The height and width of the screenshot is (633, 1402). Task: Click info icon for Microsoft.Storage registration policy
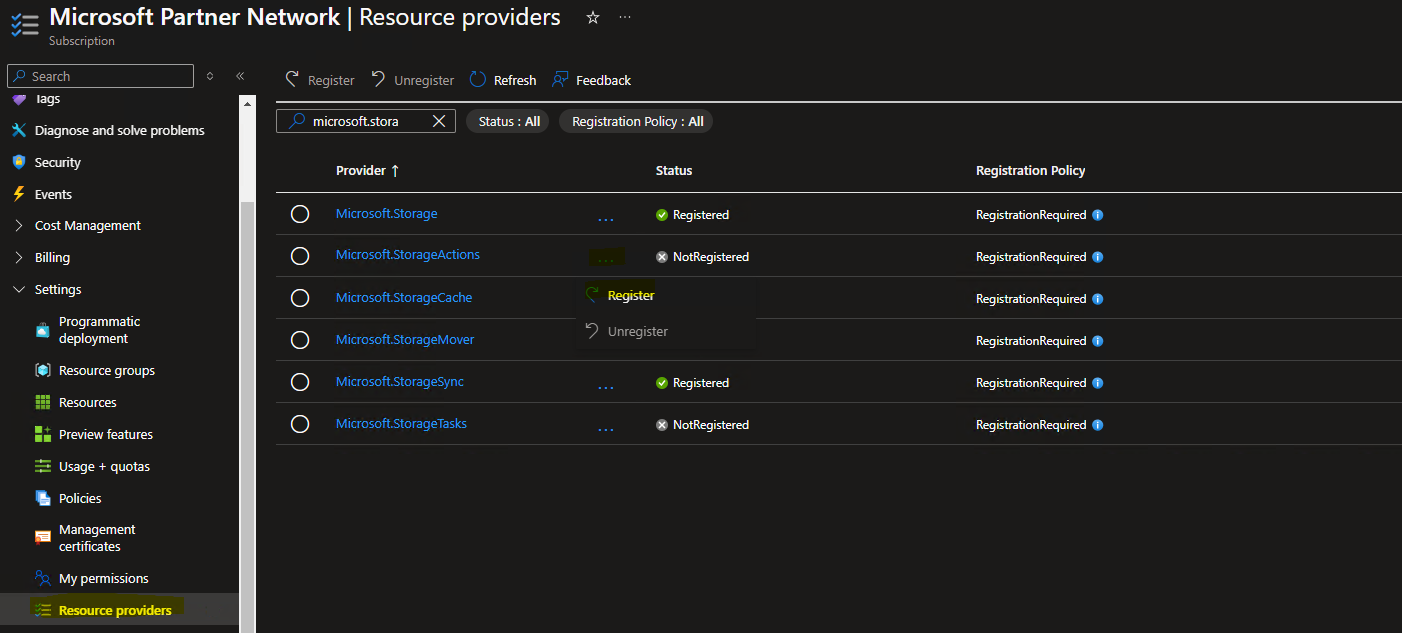click(x=1097, y=215)
